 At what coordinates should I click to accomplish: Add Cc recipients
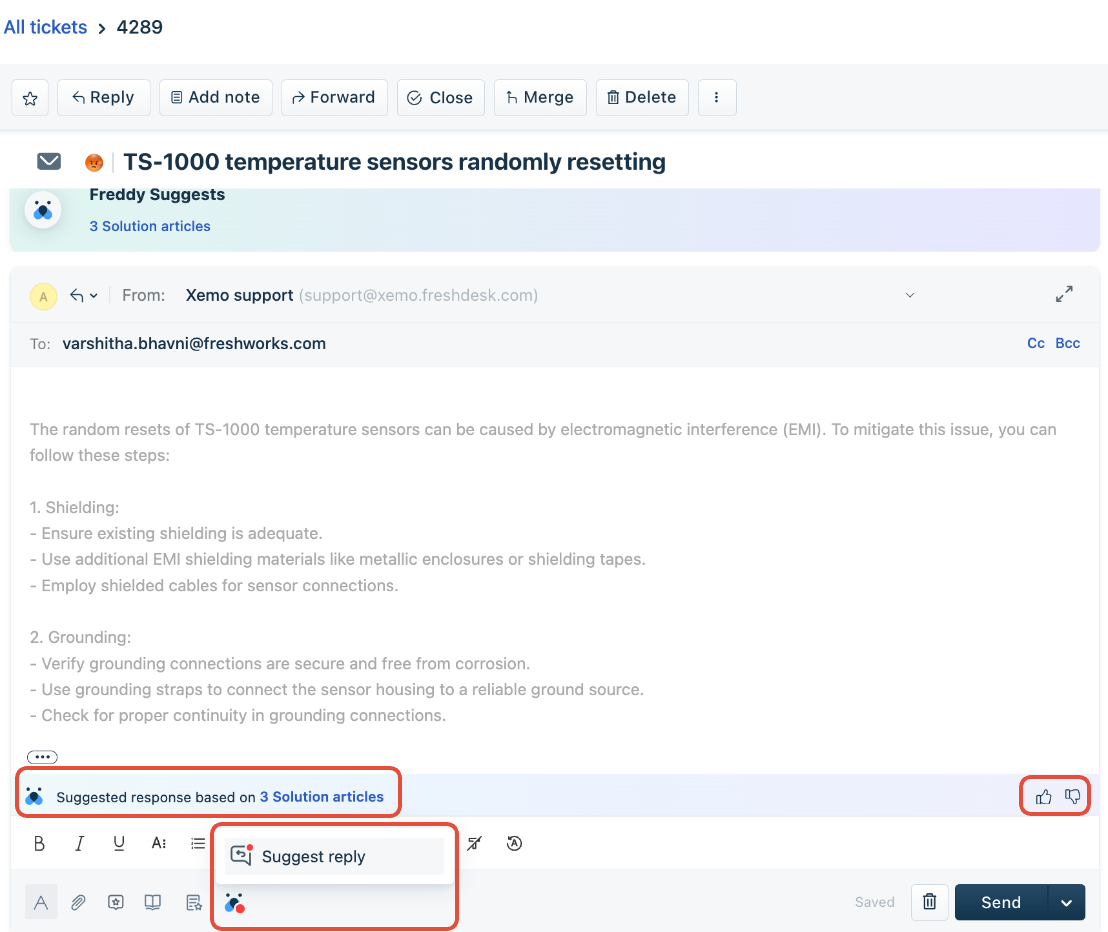click(1036, 343)
